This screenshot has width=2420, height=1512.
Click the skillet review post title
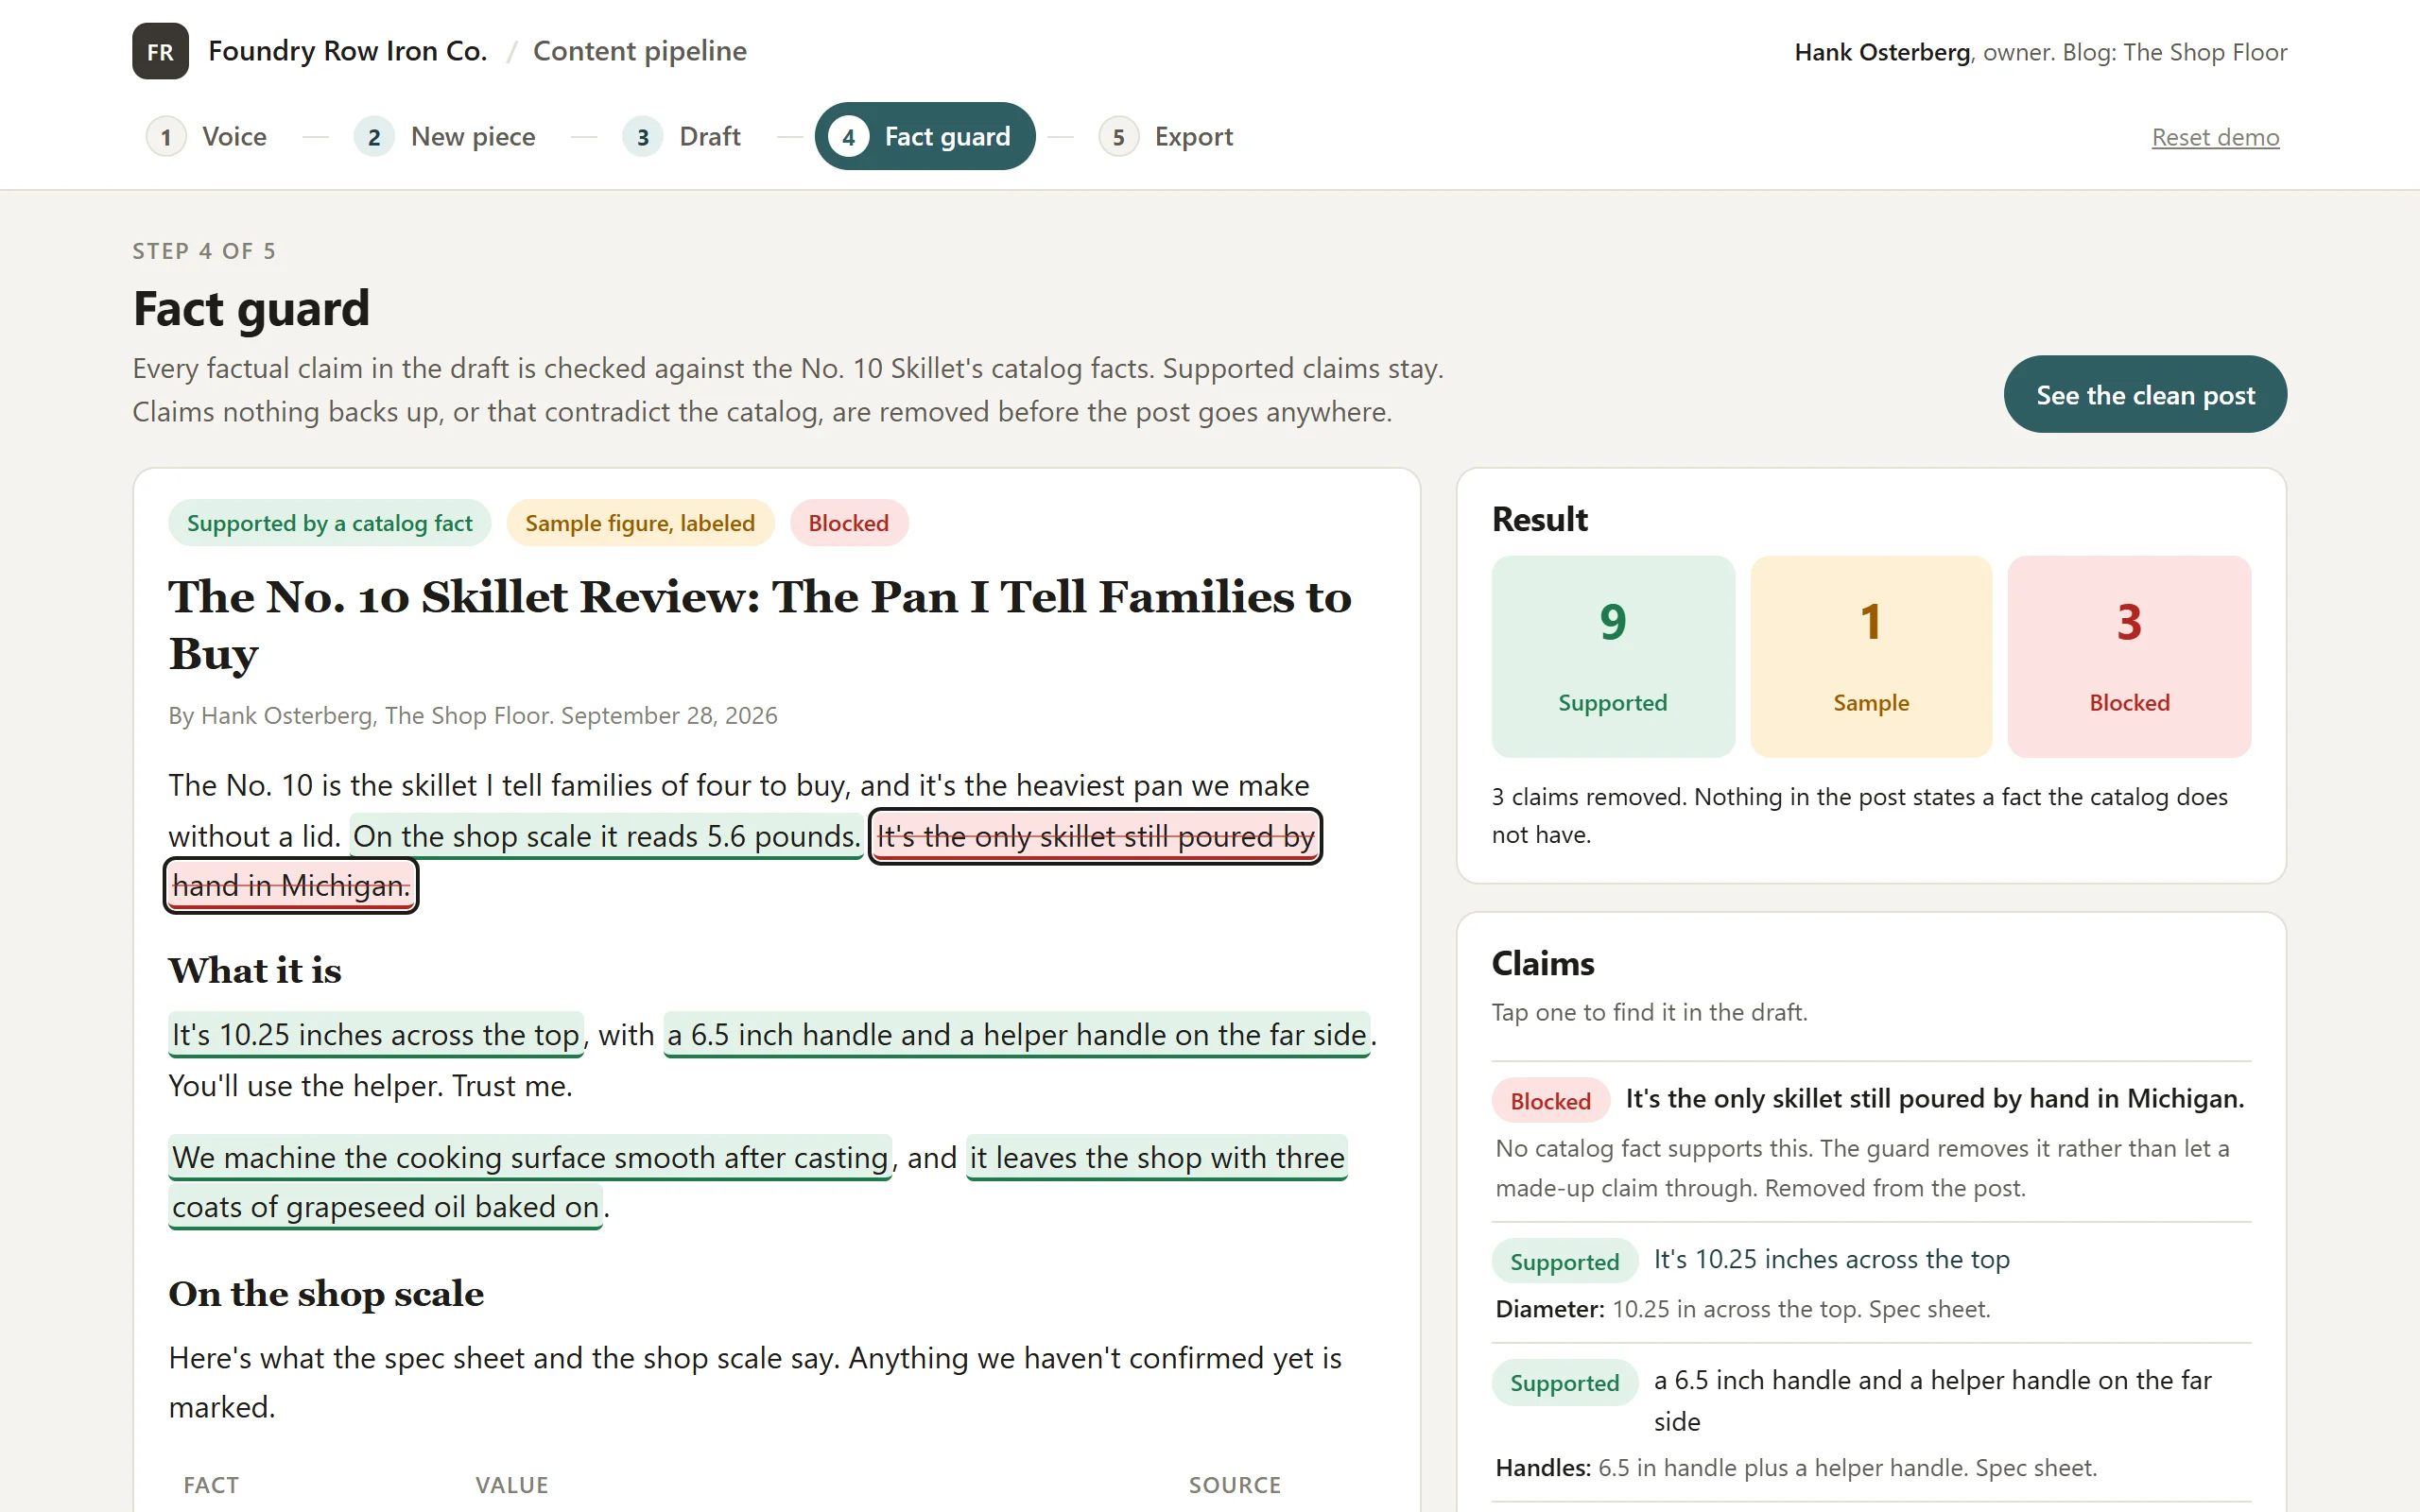760,625
